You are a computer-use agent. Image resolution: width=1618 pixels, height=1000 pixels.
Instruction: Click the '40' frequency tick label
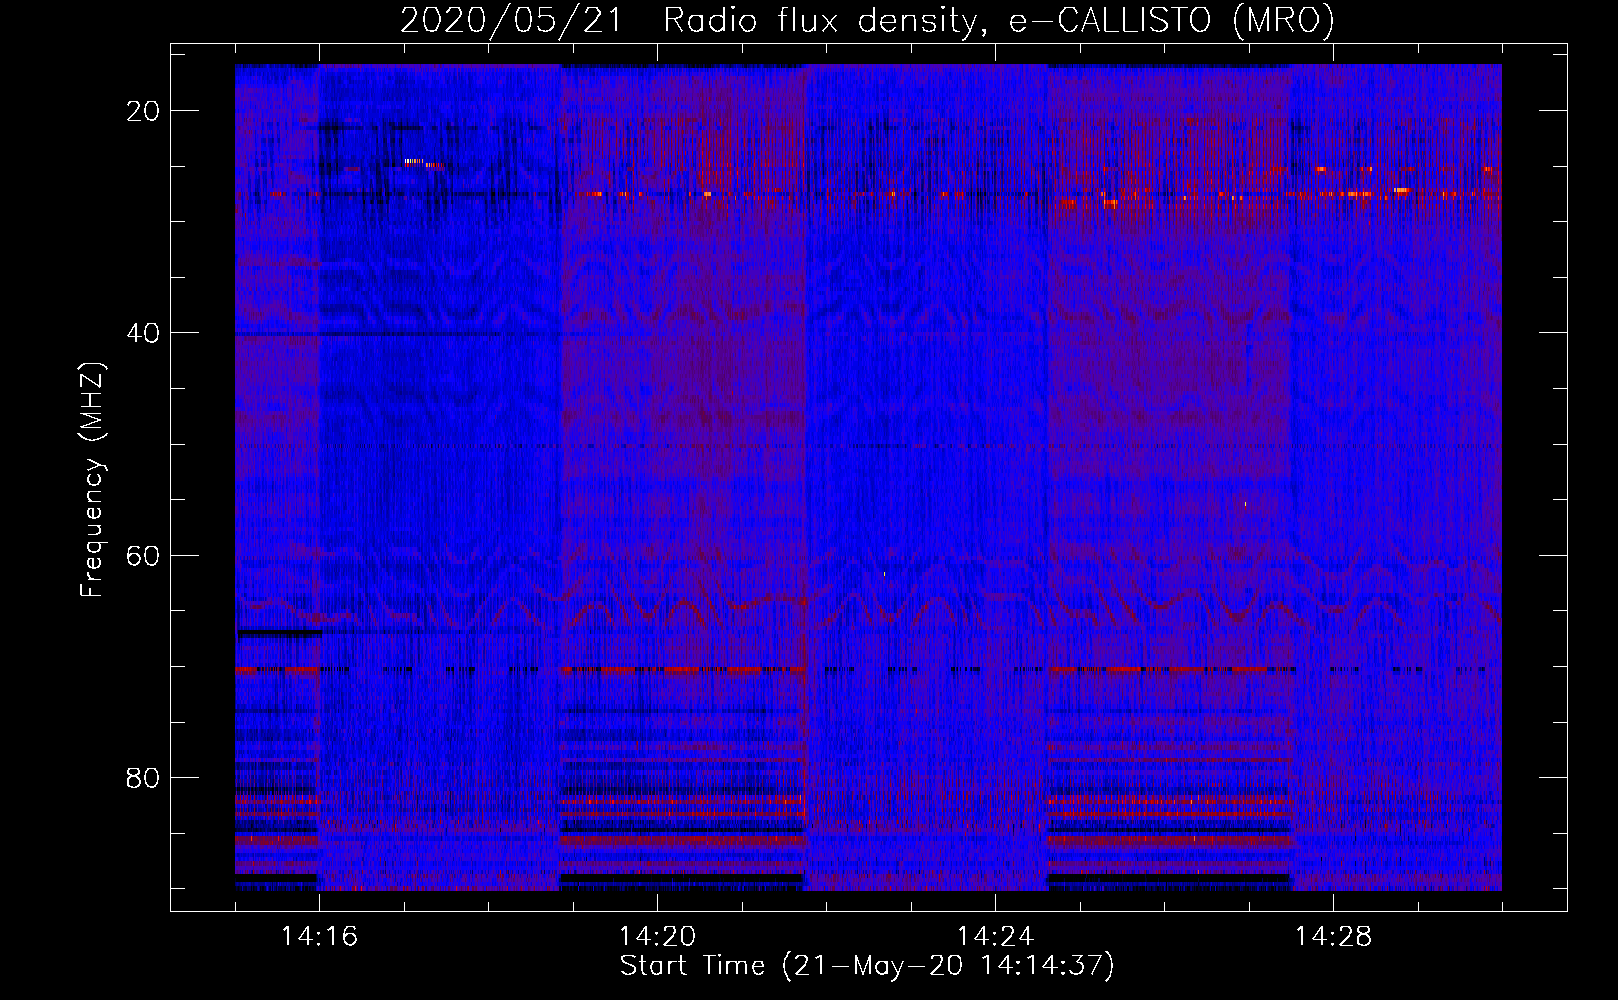tap(143, 333)
